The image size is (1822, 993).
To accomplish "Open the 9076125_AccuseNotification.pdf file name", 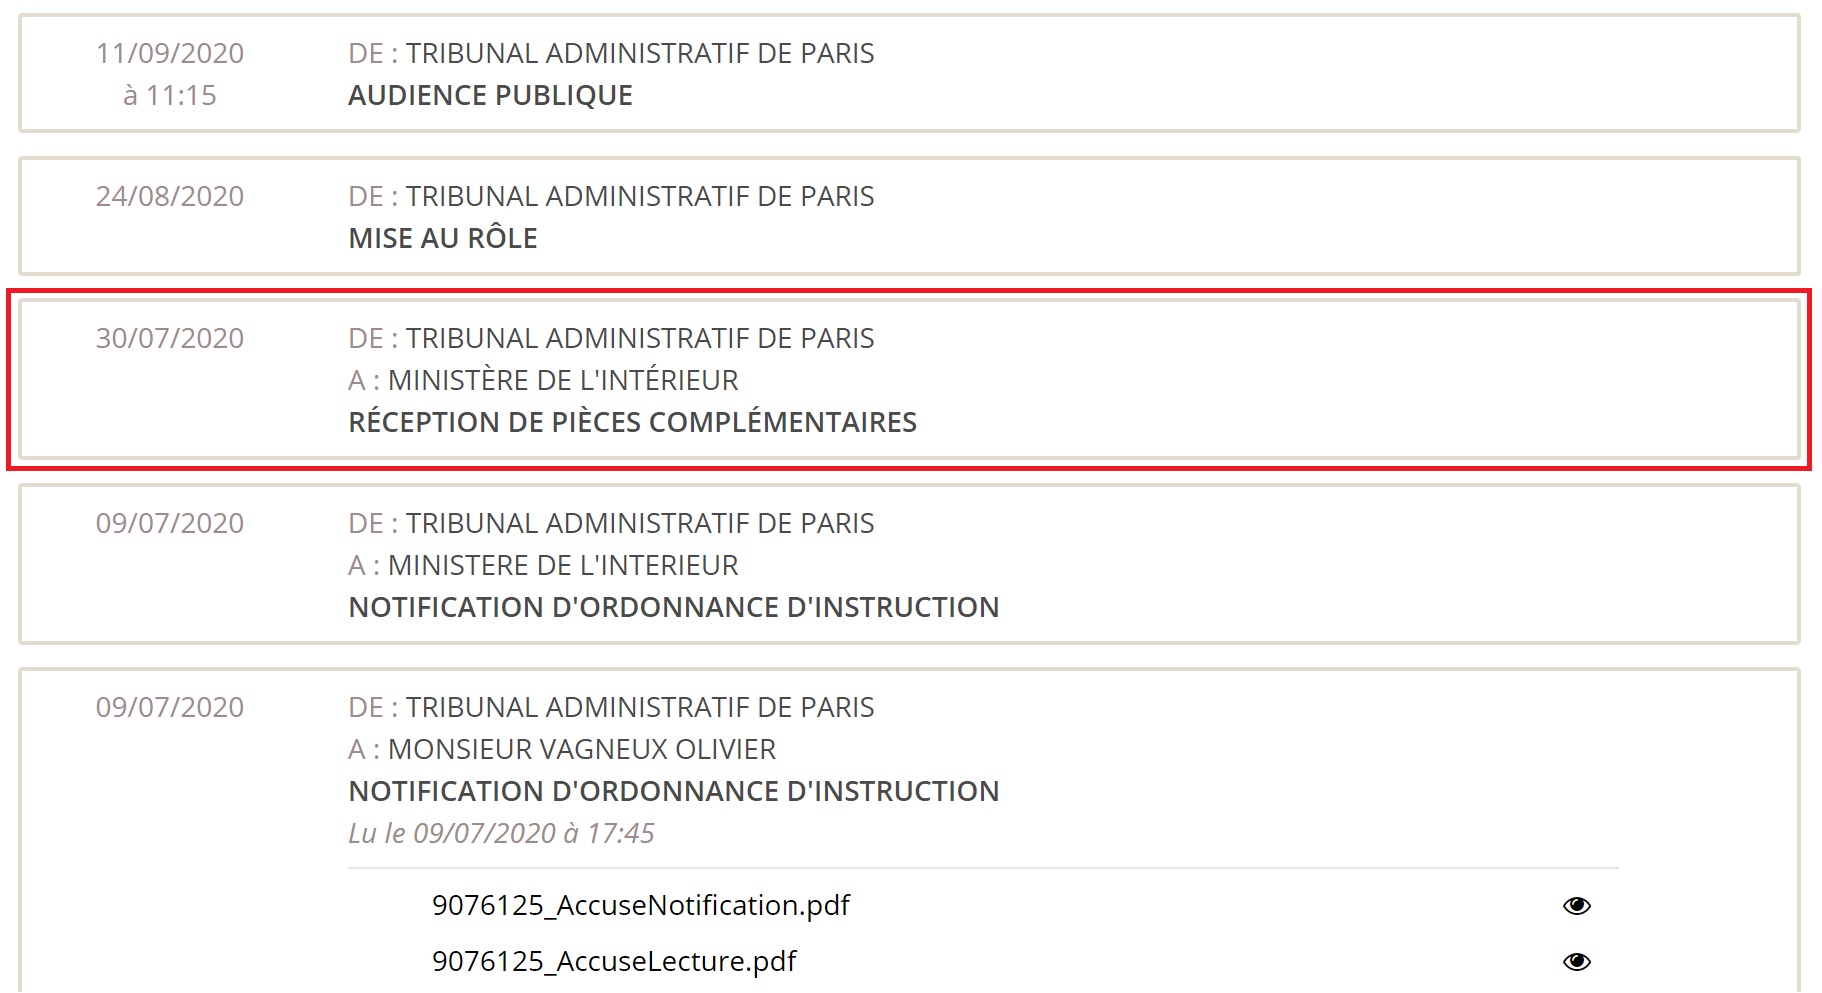I will tap(640, 906).
